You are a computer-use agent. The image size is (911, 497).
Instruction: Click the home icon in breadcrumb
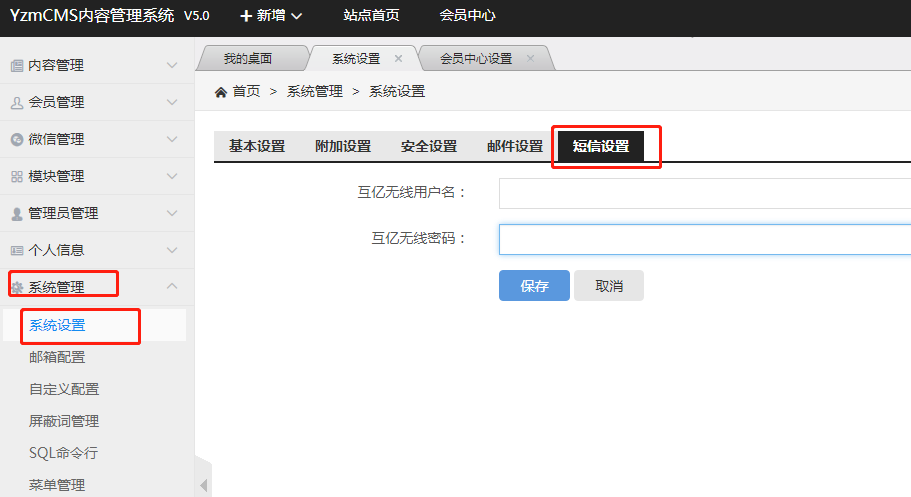coord(221,92)
